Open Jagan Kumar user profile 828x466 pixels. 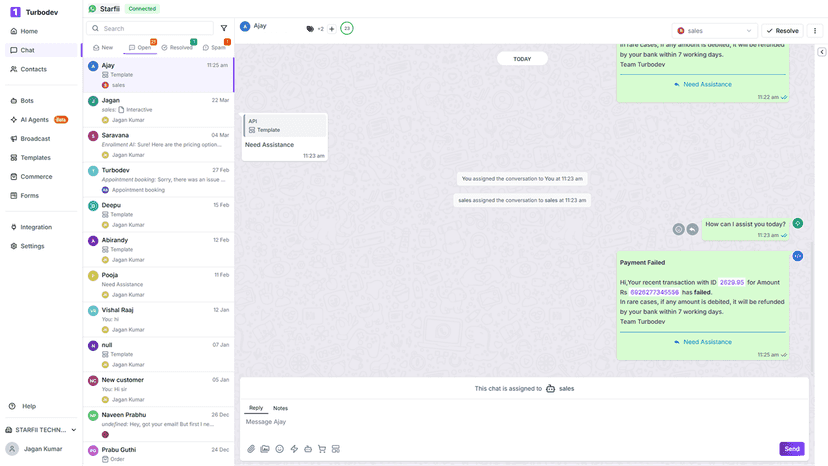point(35,449)
